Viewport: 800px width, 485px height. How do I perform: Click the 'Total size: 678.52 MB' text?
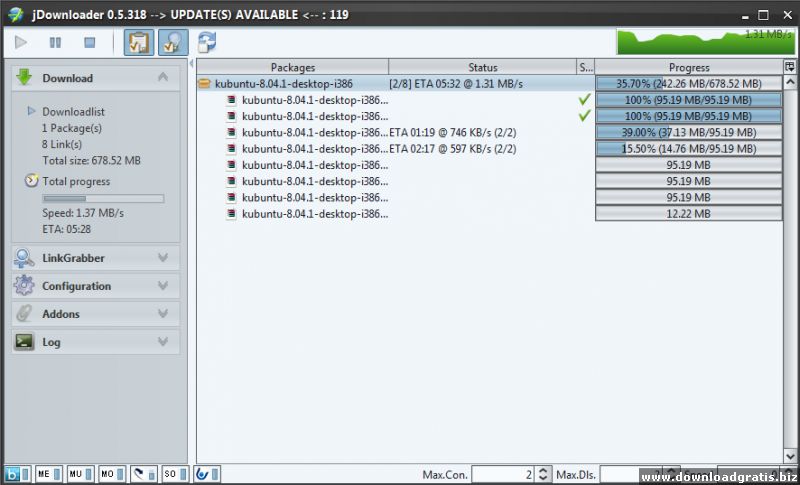[x=91, y=161]
